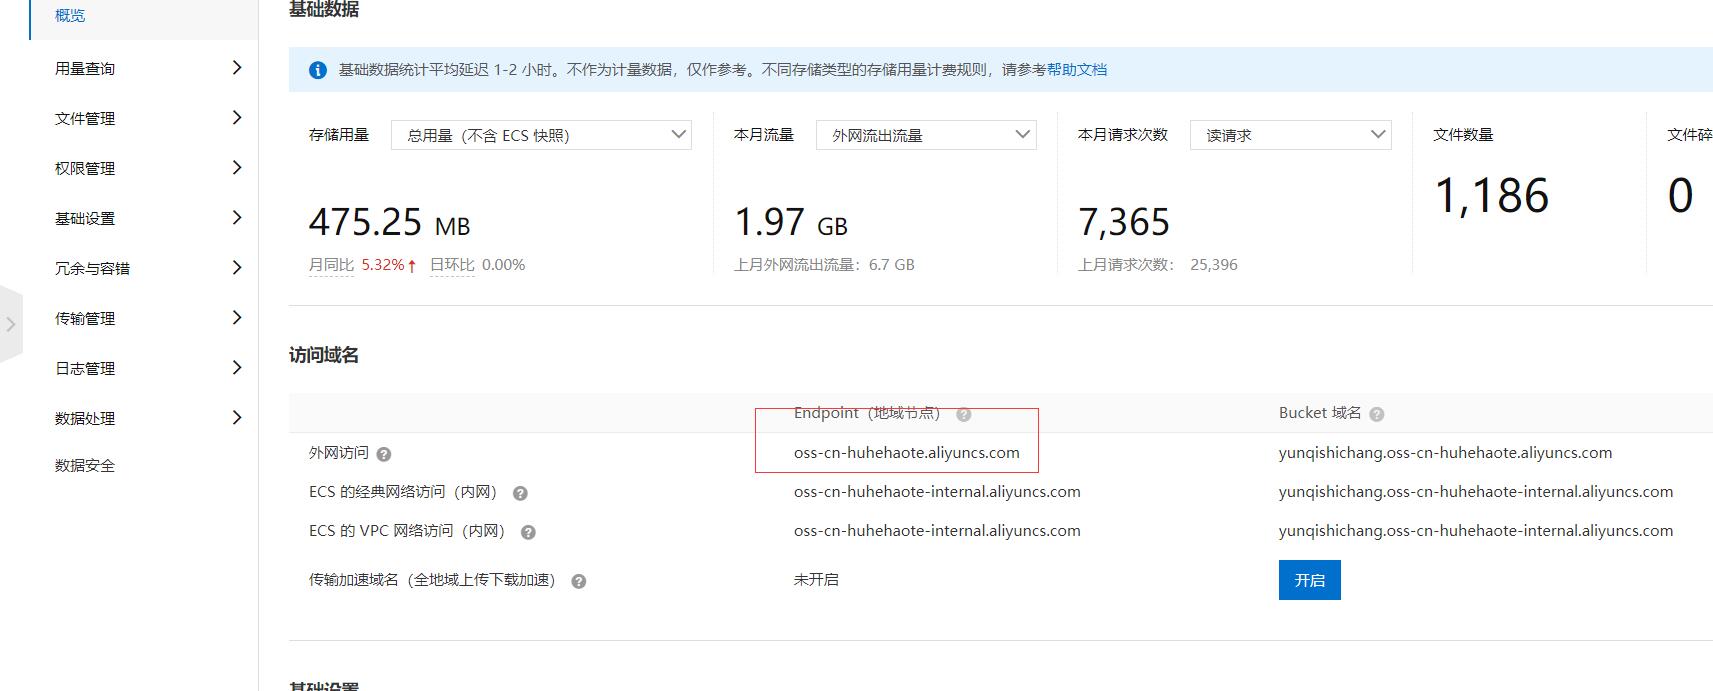1713x691 pixels.
Task: Open 文件管理 in the sidebar
Action: (x=85, y=118)
